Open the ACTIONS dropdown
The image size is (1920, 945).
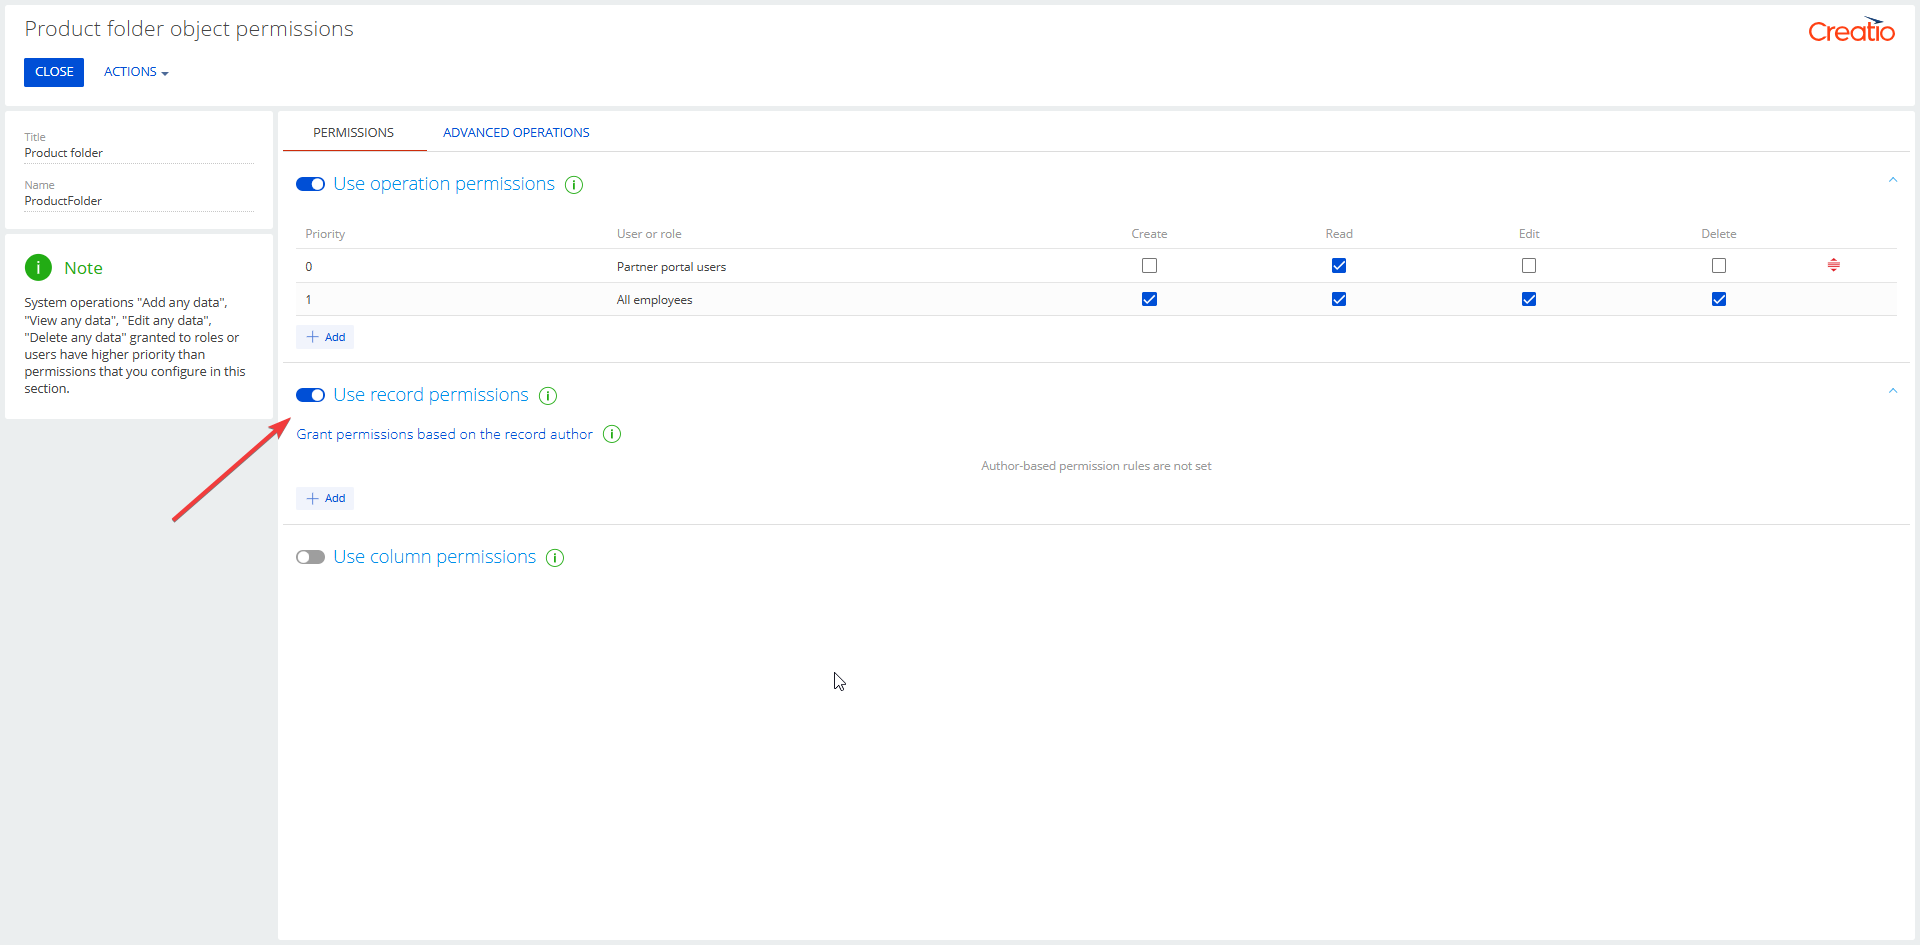(x=136, y=71)
